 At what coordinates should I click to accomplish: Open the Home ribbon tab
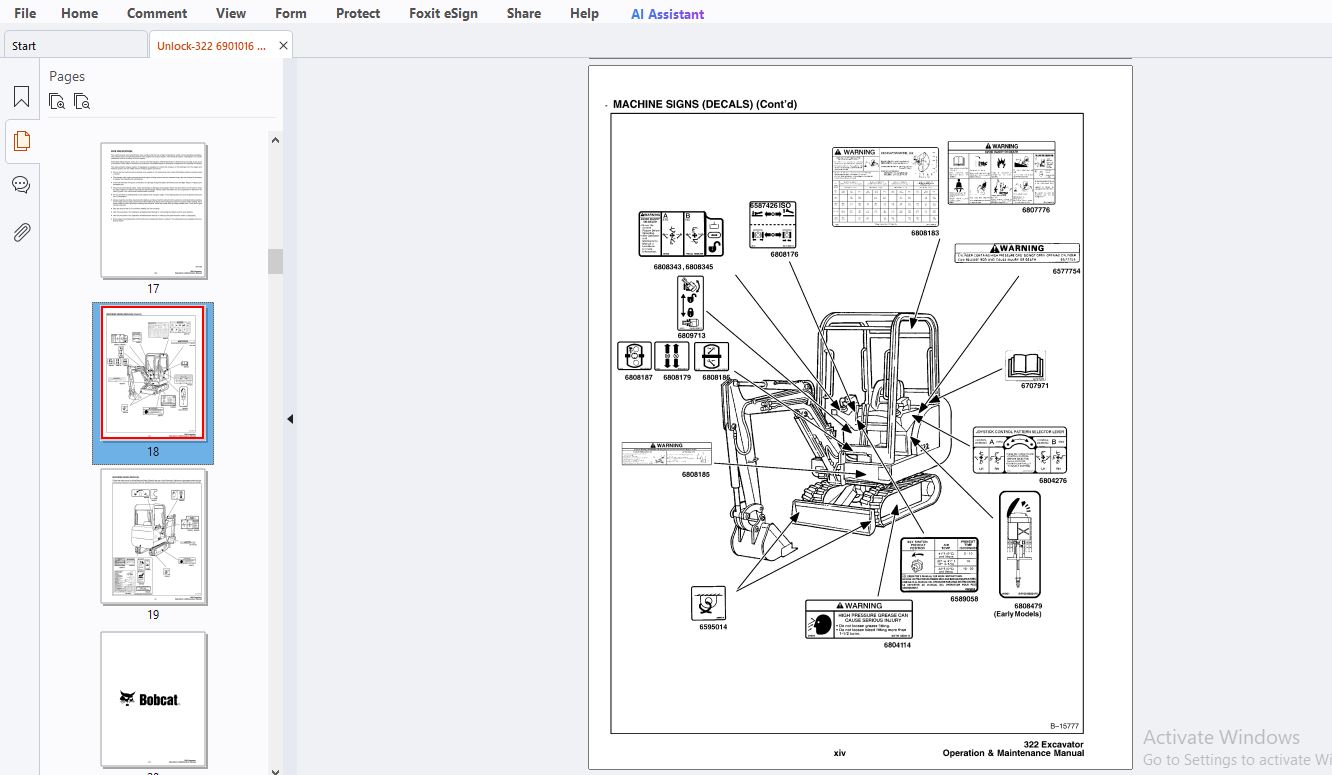[80, 13]
